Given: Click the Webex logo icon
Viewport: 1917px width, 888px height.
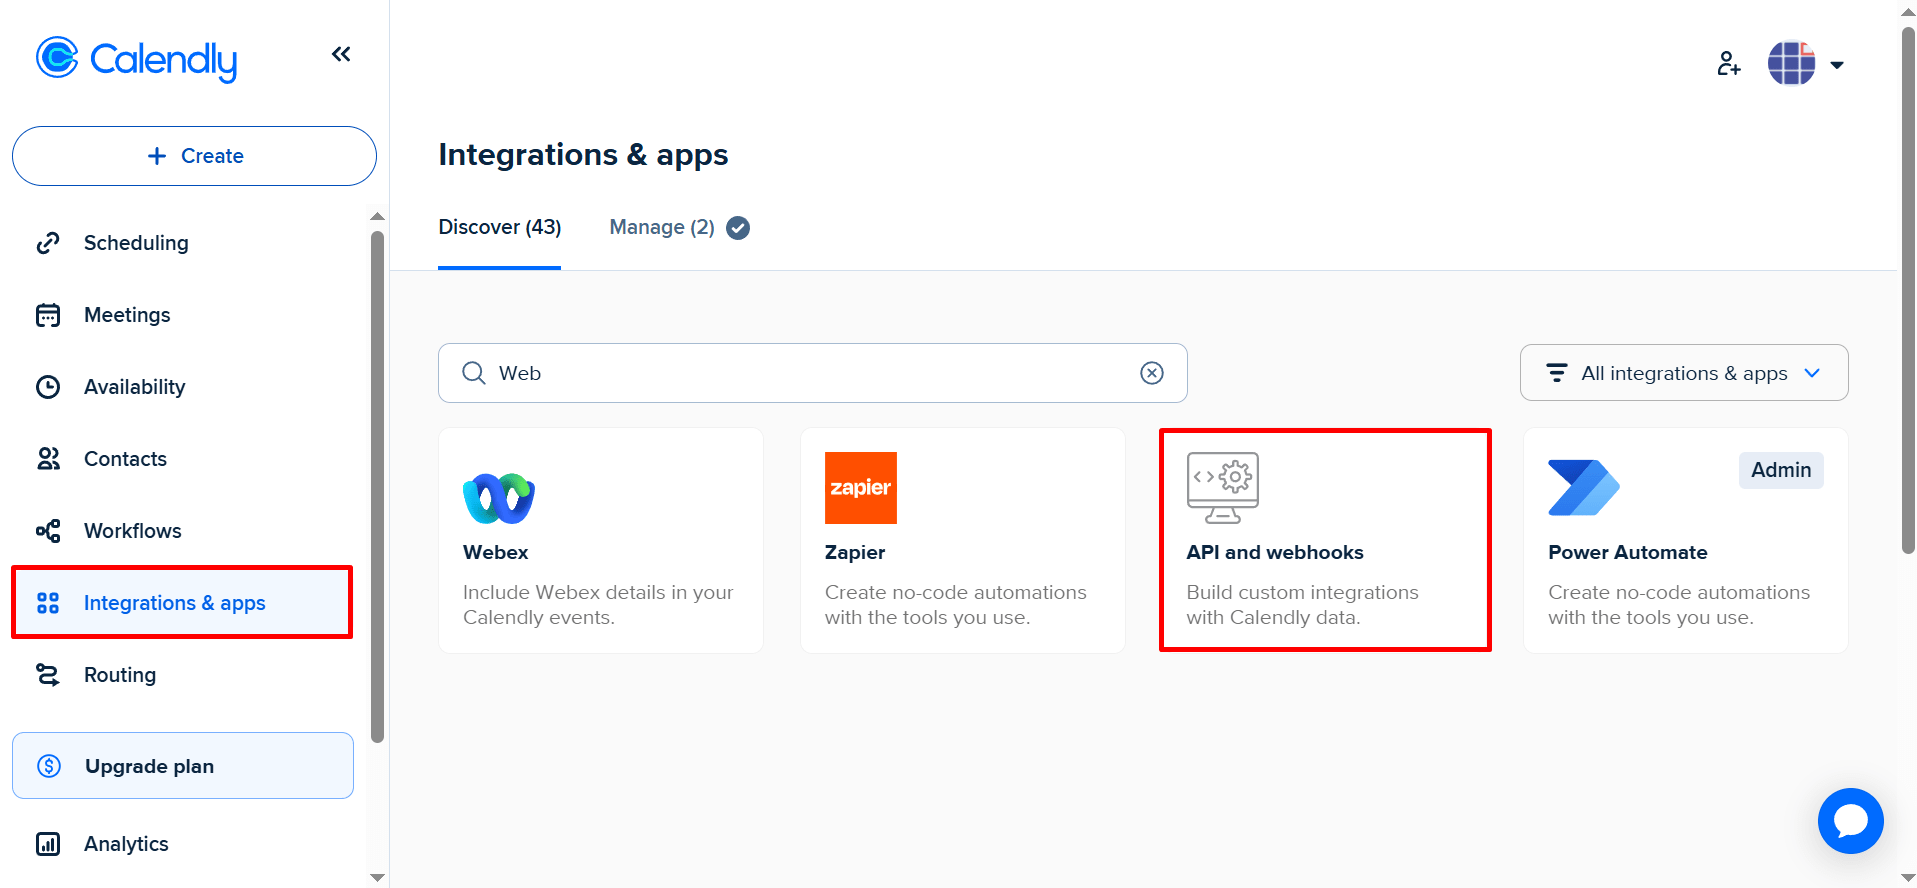Looking at the screenshot, I should coord(499,498).
